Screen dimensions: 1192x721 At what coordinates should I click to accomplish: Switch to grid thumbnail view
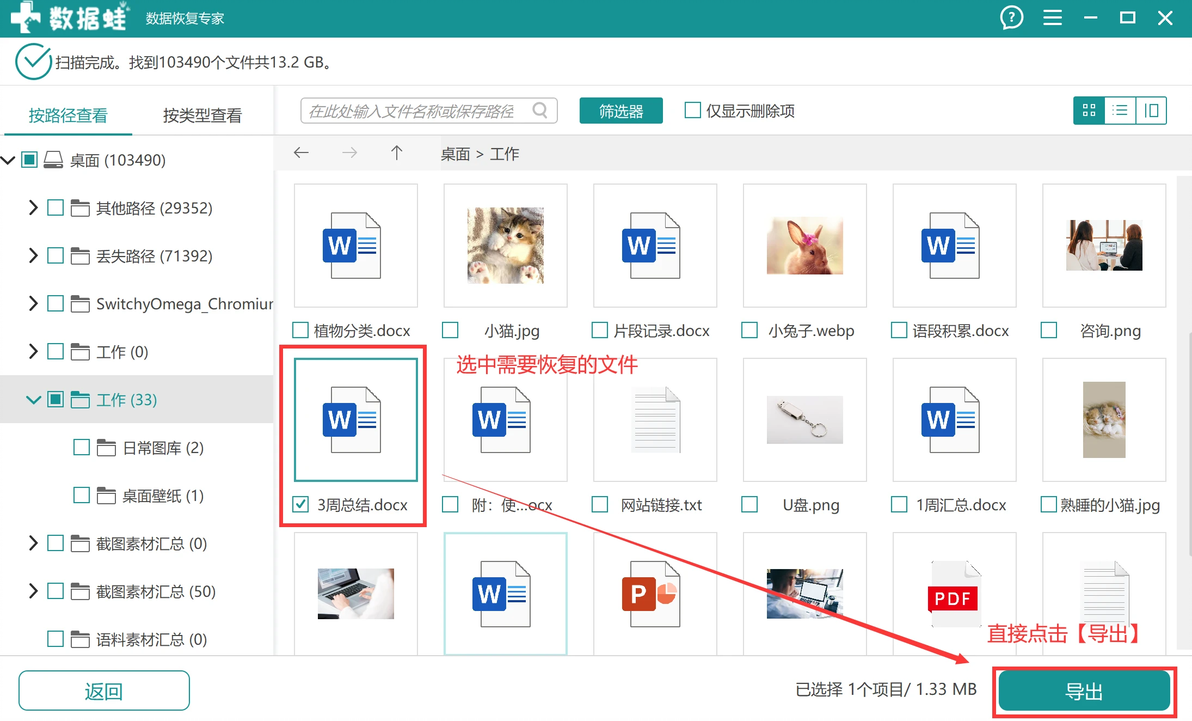[x=1089, y=110]
